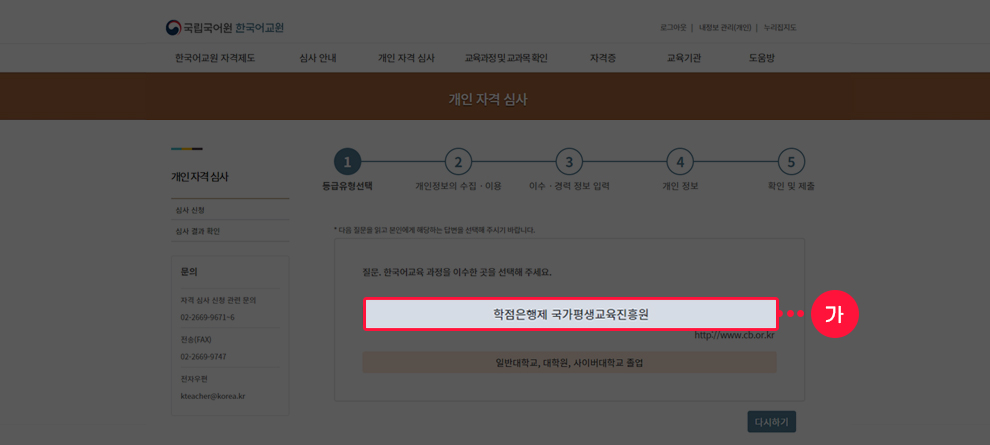Open the 자격증 menu
Viewport: 990px width, 445px height.
603,58
